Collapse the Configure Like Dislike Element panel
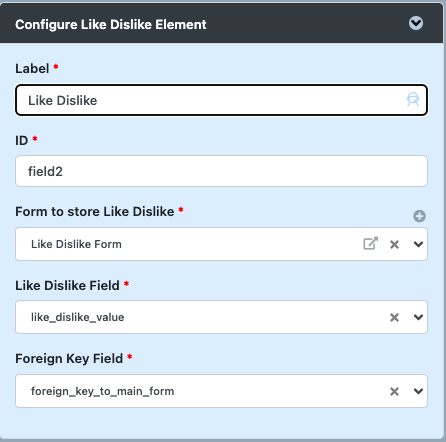Image resolution: width=446 pixels, height=442 pixels. tap(416, 23)
